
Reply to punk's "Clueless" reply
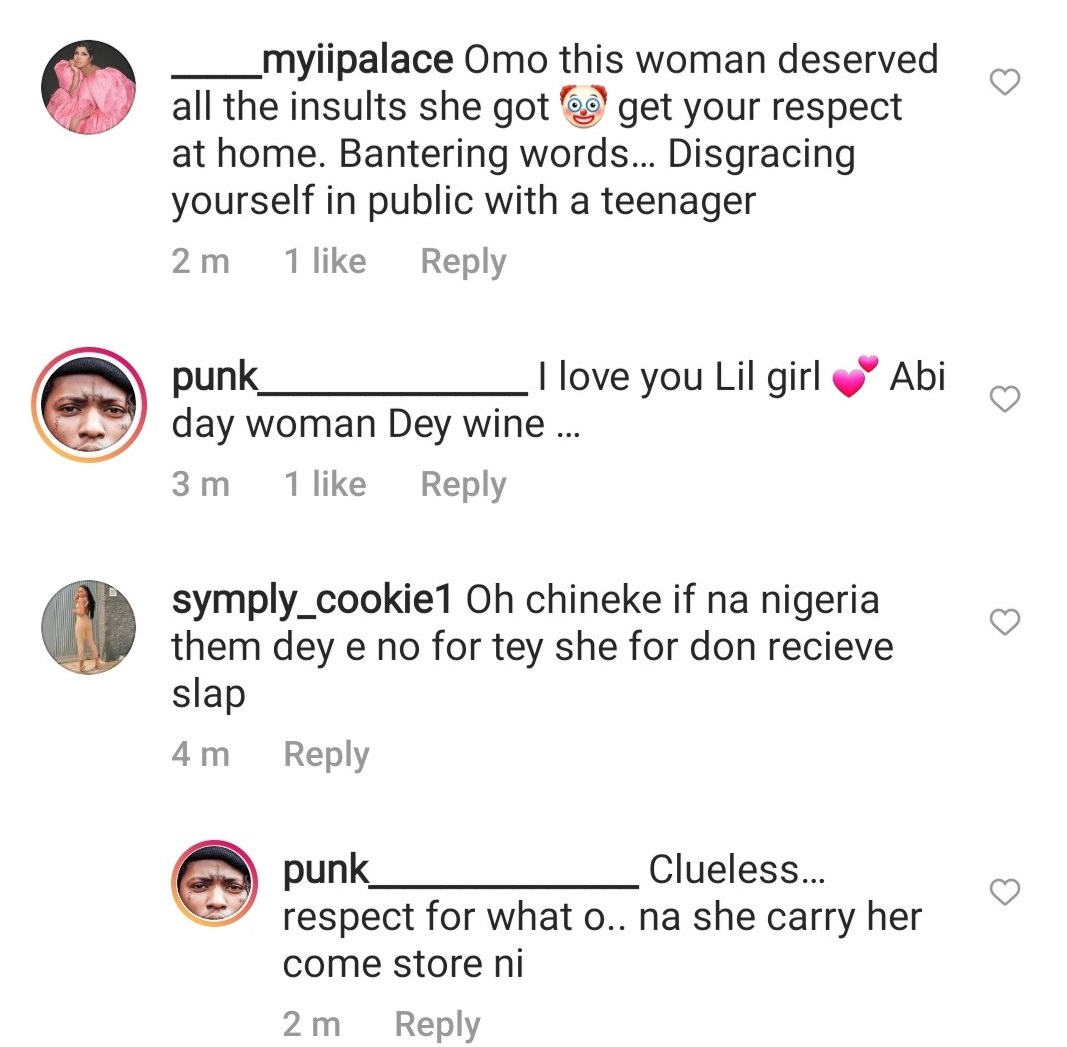[x=437, y=1024]
